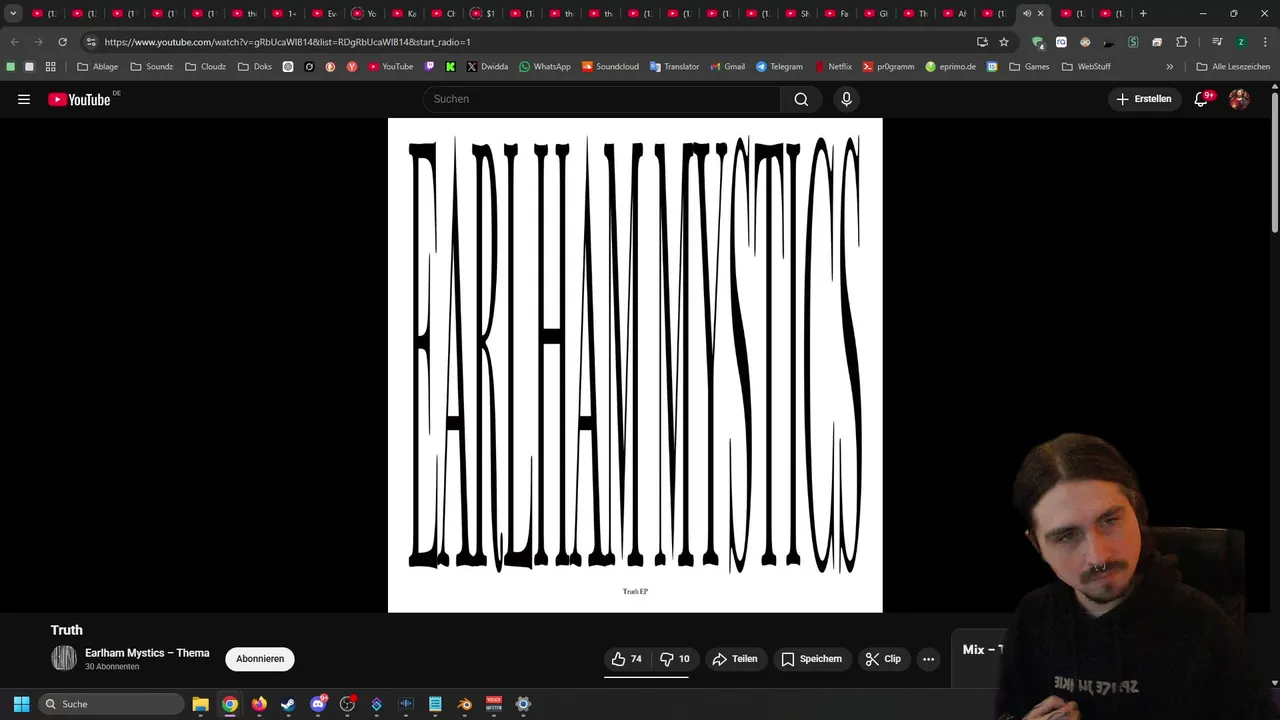The image size is (1280, 720).
Task: Create a clip with Clip button
Action: 883,659
